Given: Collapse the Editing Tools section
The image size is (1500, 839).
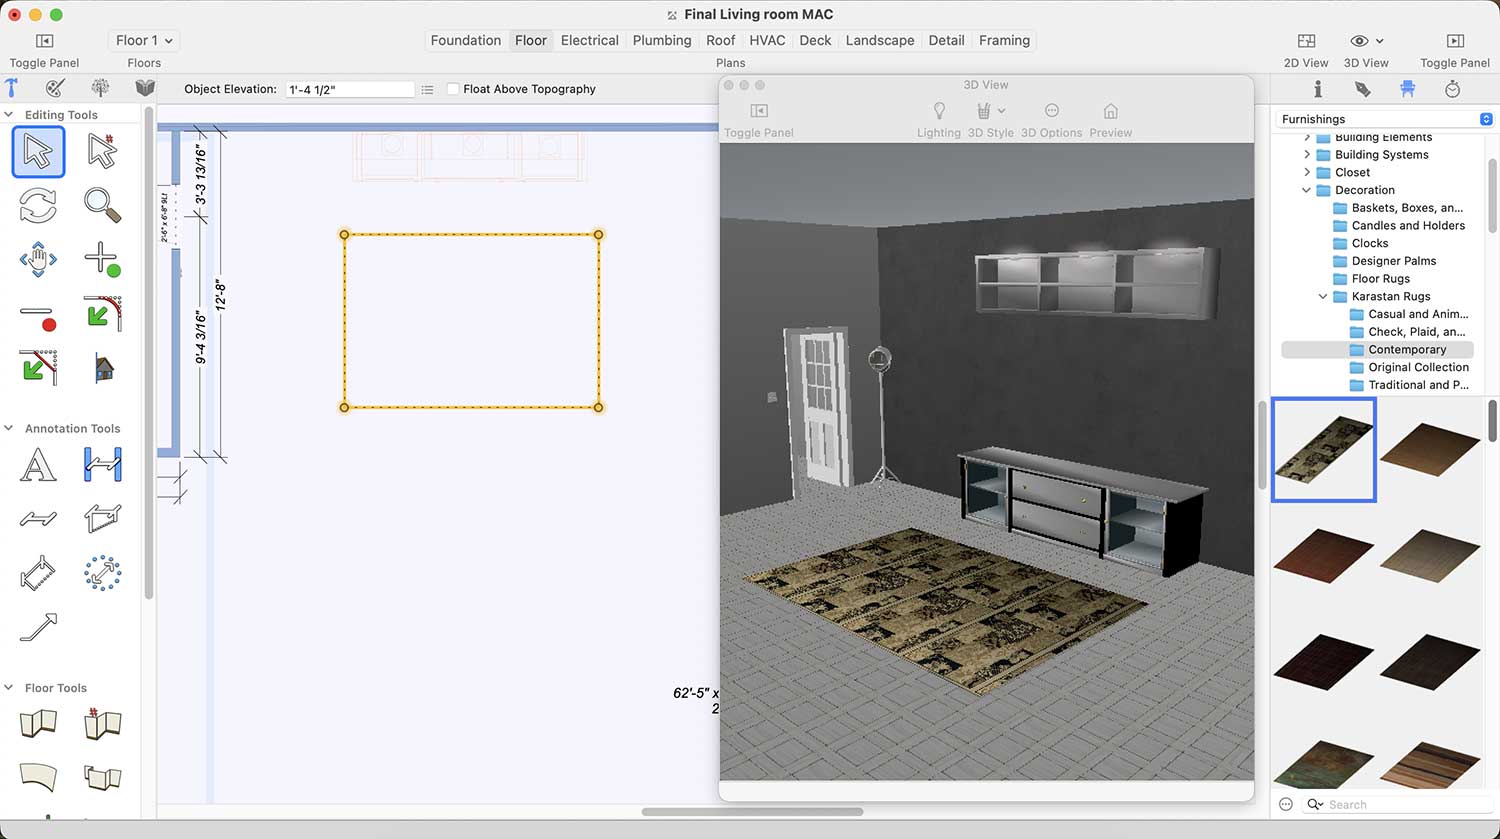Looking at the screenshot, I should (9, 115).
